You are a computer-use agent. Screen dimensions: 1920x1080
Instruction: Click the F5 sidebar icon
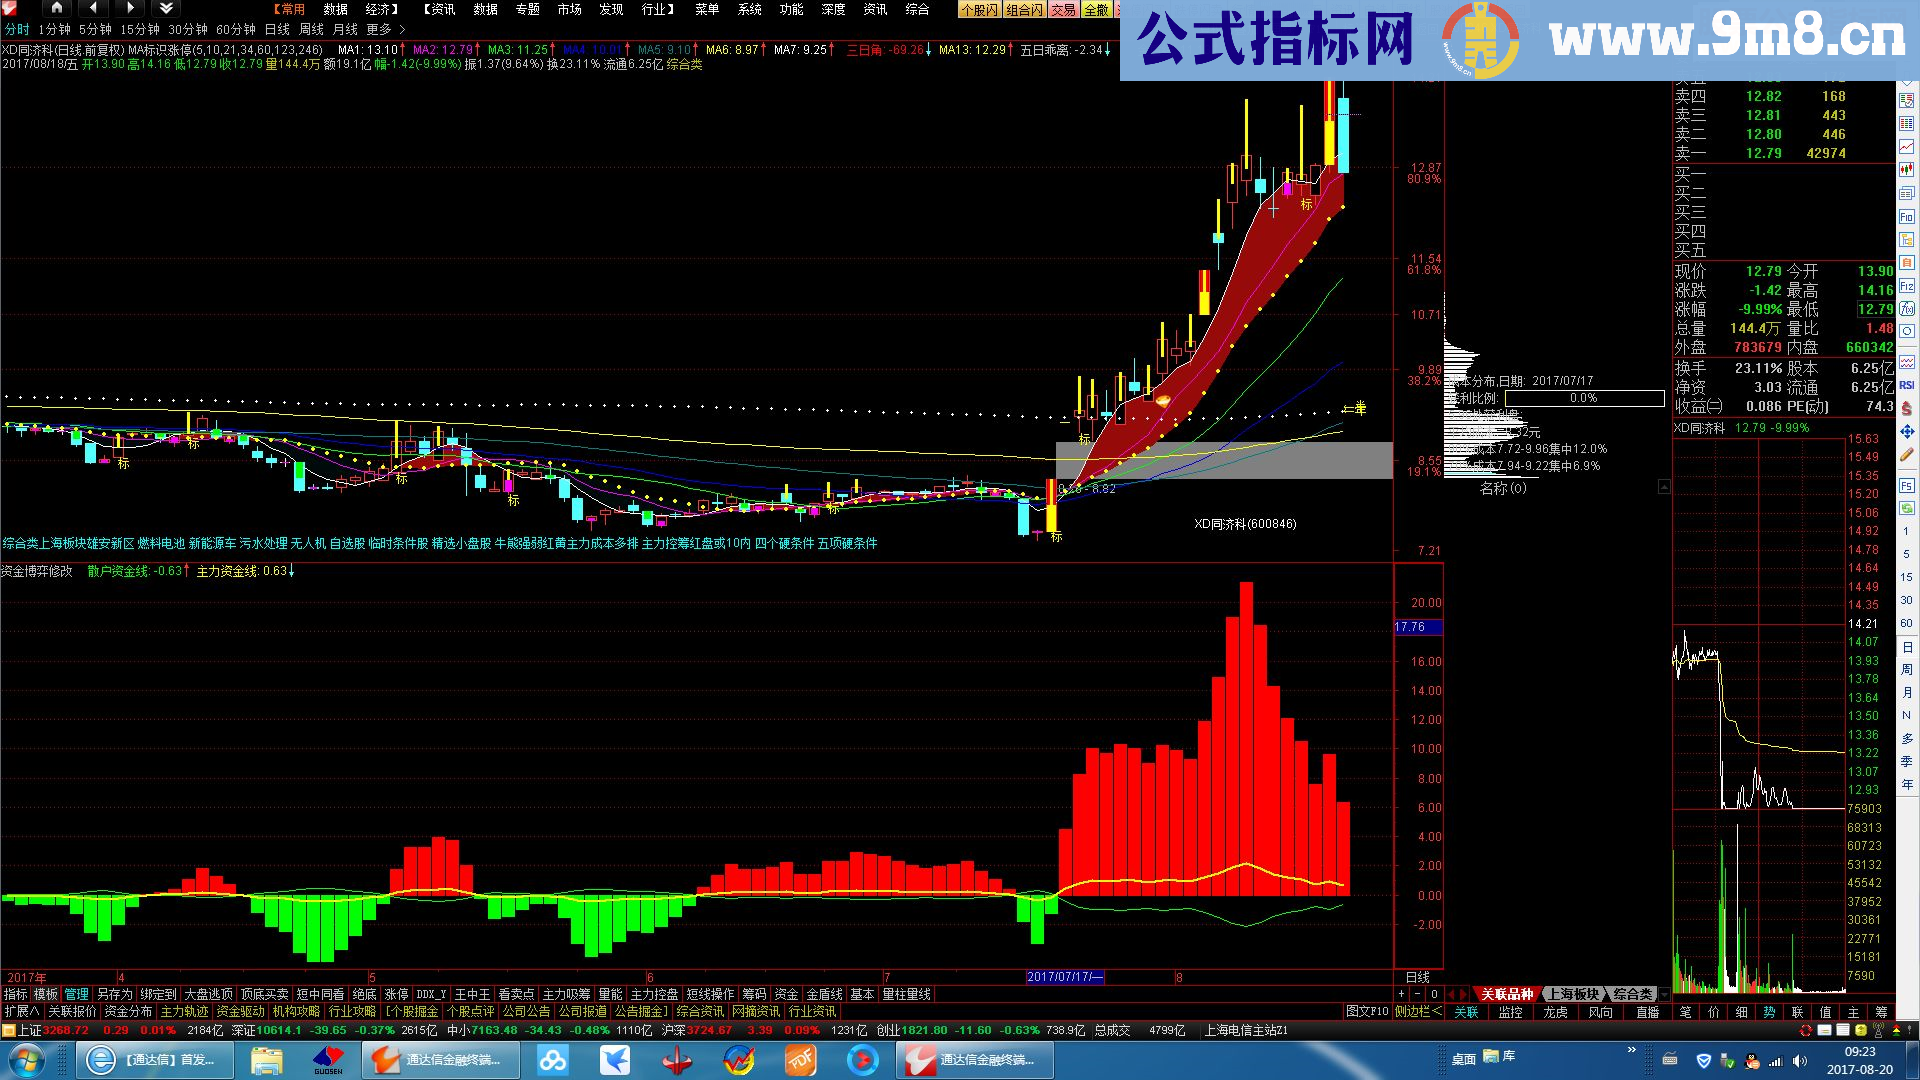[x=1906, y=486]
